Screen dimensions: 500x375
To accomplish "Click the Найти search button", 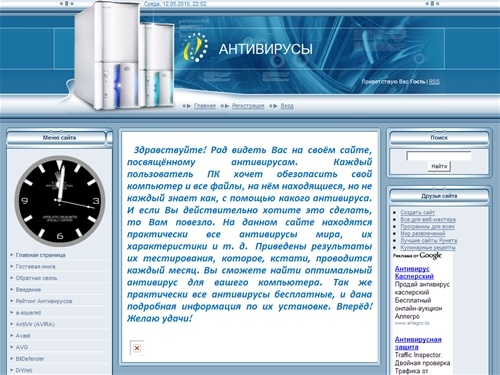I will (439, 166).
